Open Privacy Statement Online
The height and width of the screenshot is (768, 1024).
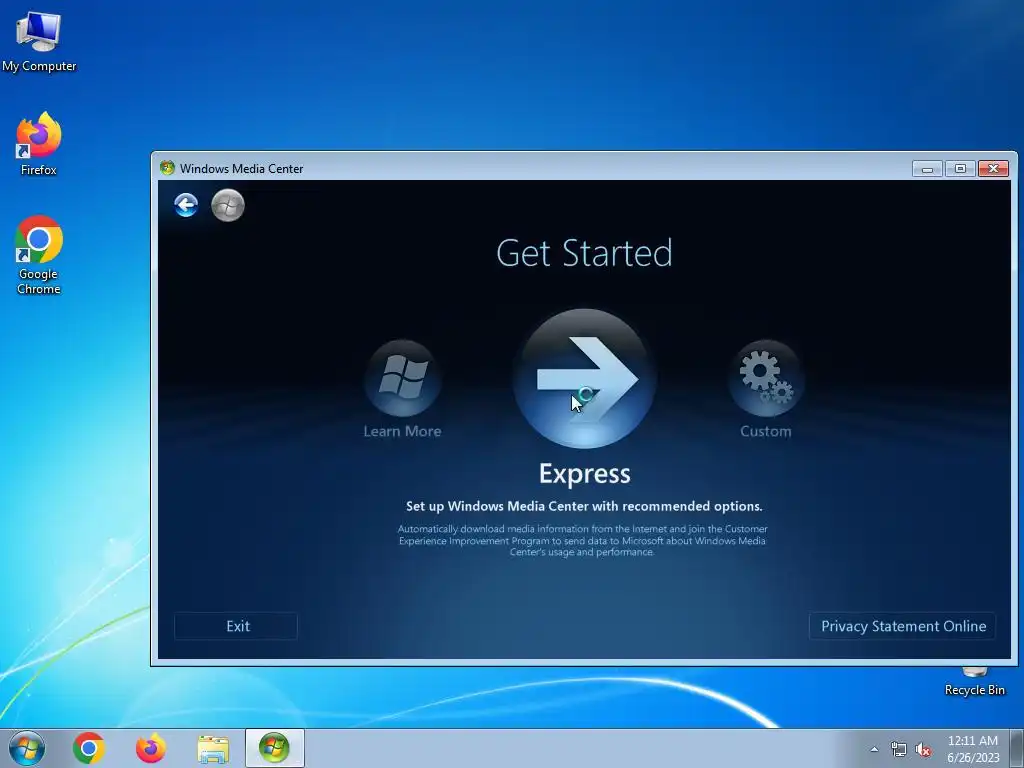[903, 626]
